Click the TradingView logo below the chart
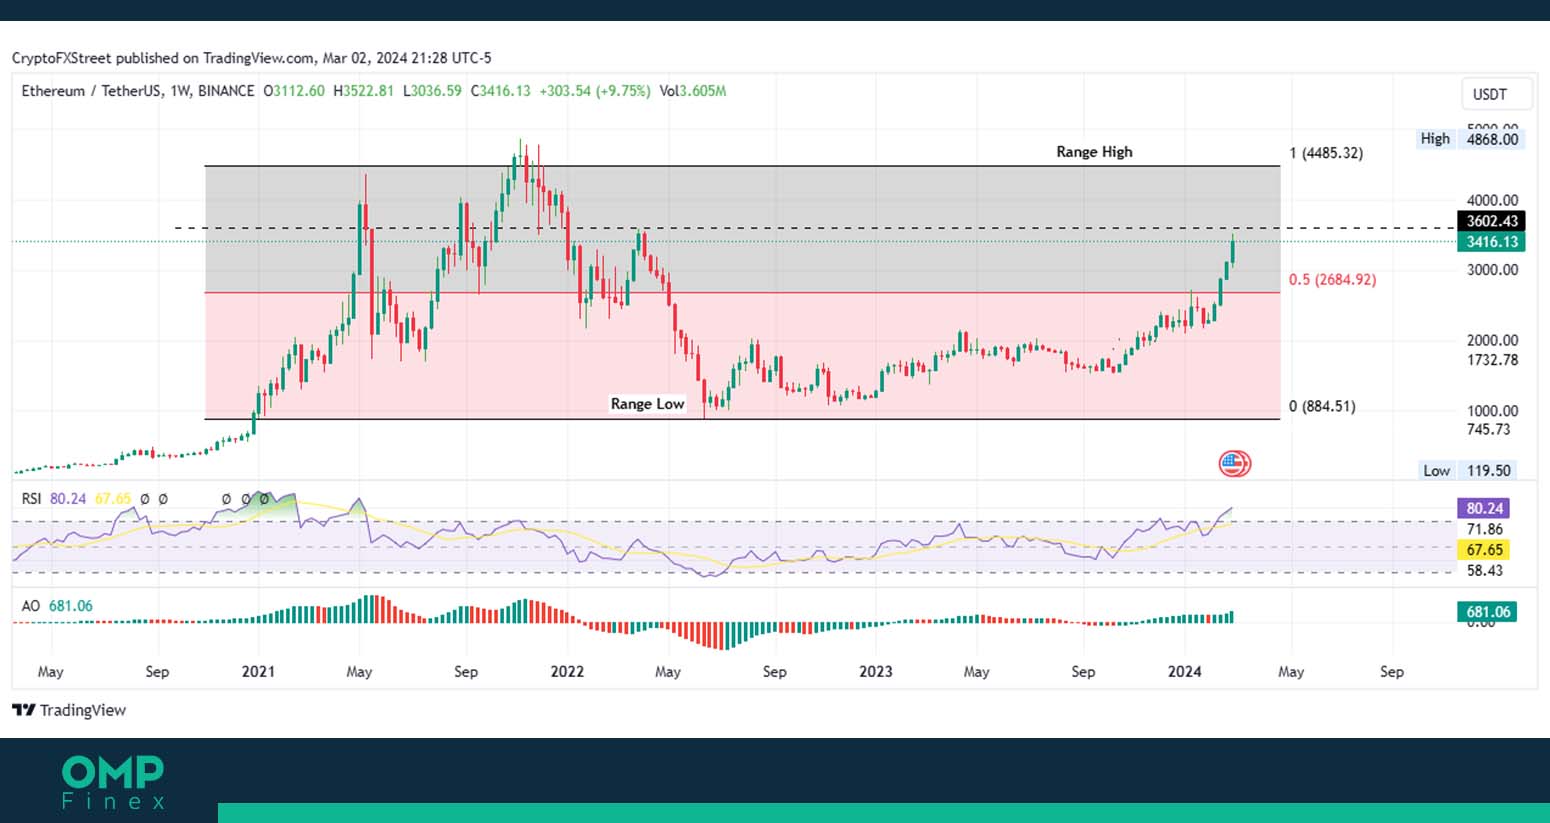1550x823 pixels. coord(69,710)
